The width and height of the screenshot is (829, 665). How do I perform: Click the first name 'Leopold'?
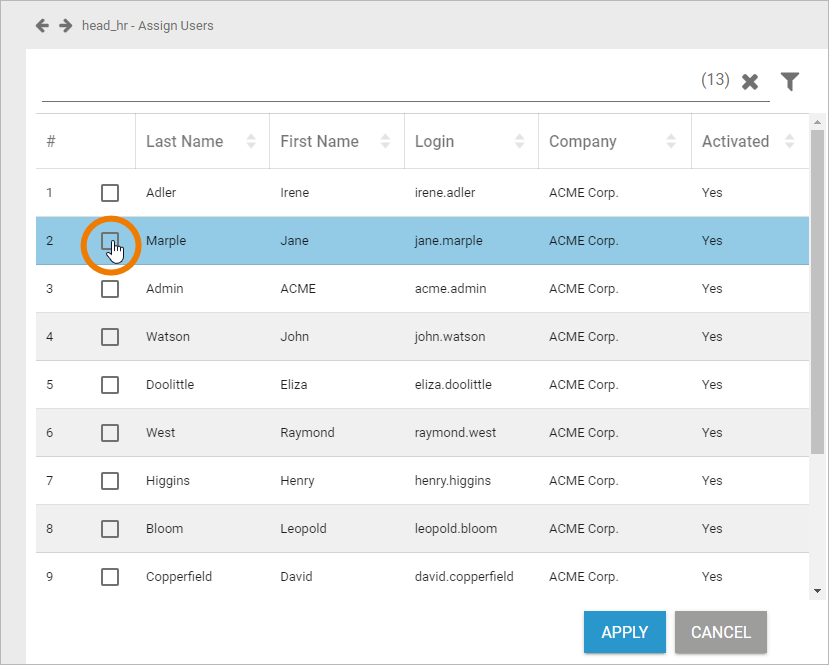click(x=303, y=528)
